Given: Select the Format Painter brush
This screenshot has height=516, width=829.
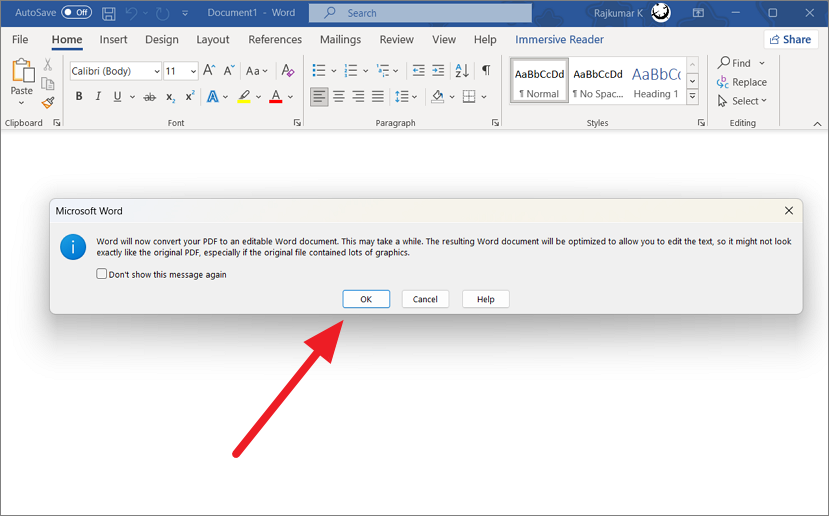Looking at the screenshot, I should click(x=48, y=102).
